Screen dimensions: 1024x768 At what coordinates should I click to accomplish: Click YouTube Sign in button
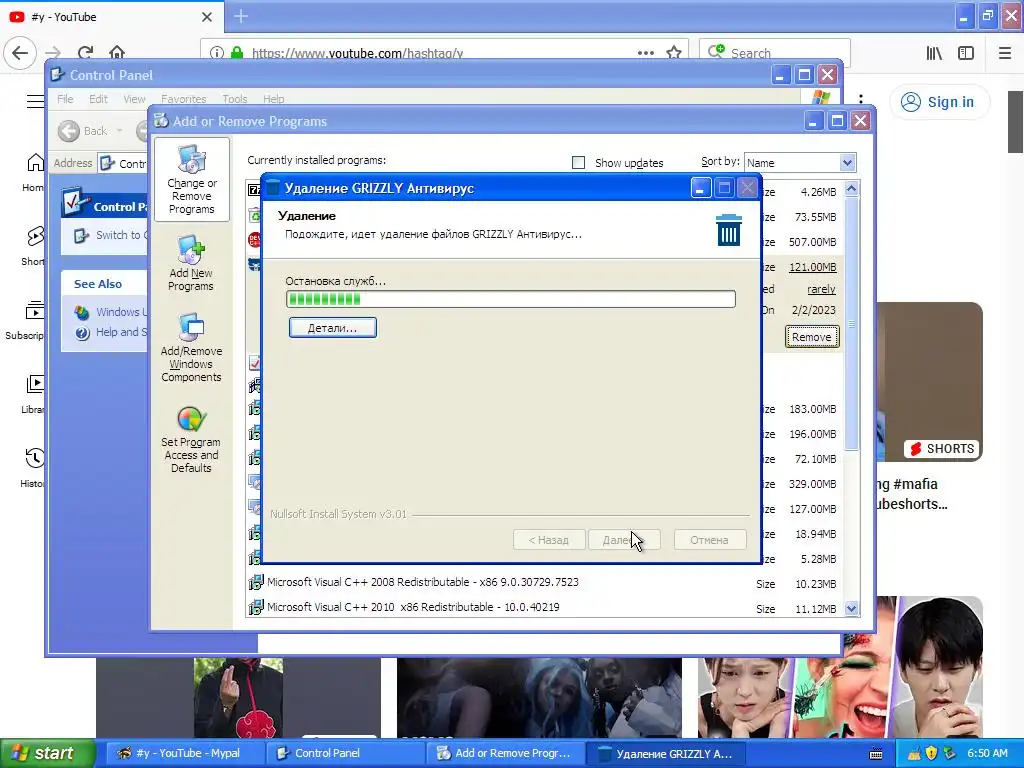(939, 102)
